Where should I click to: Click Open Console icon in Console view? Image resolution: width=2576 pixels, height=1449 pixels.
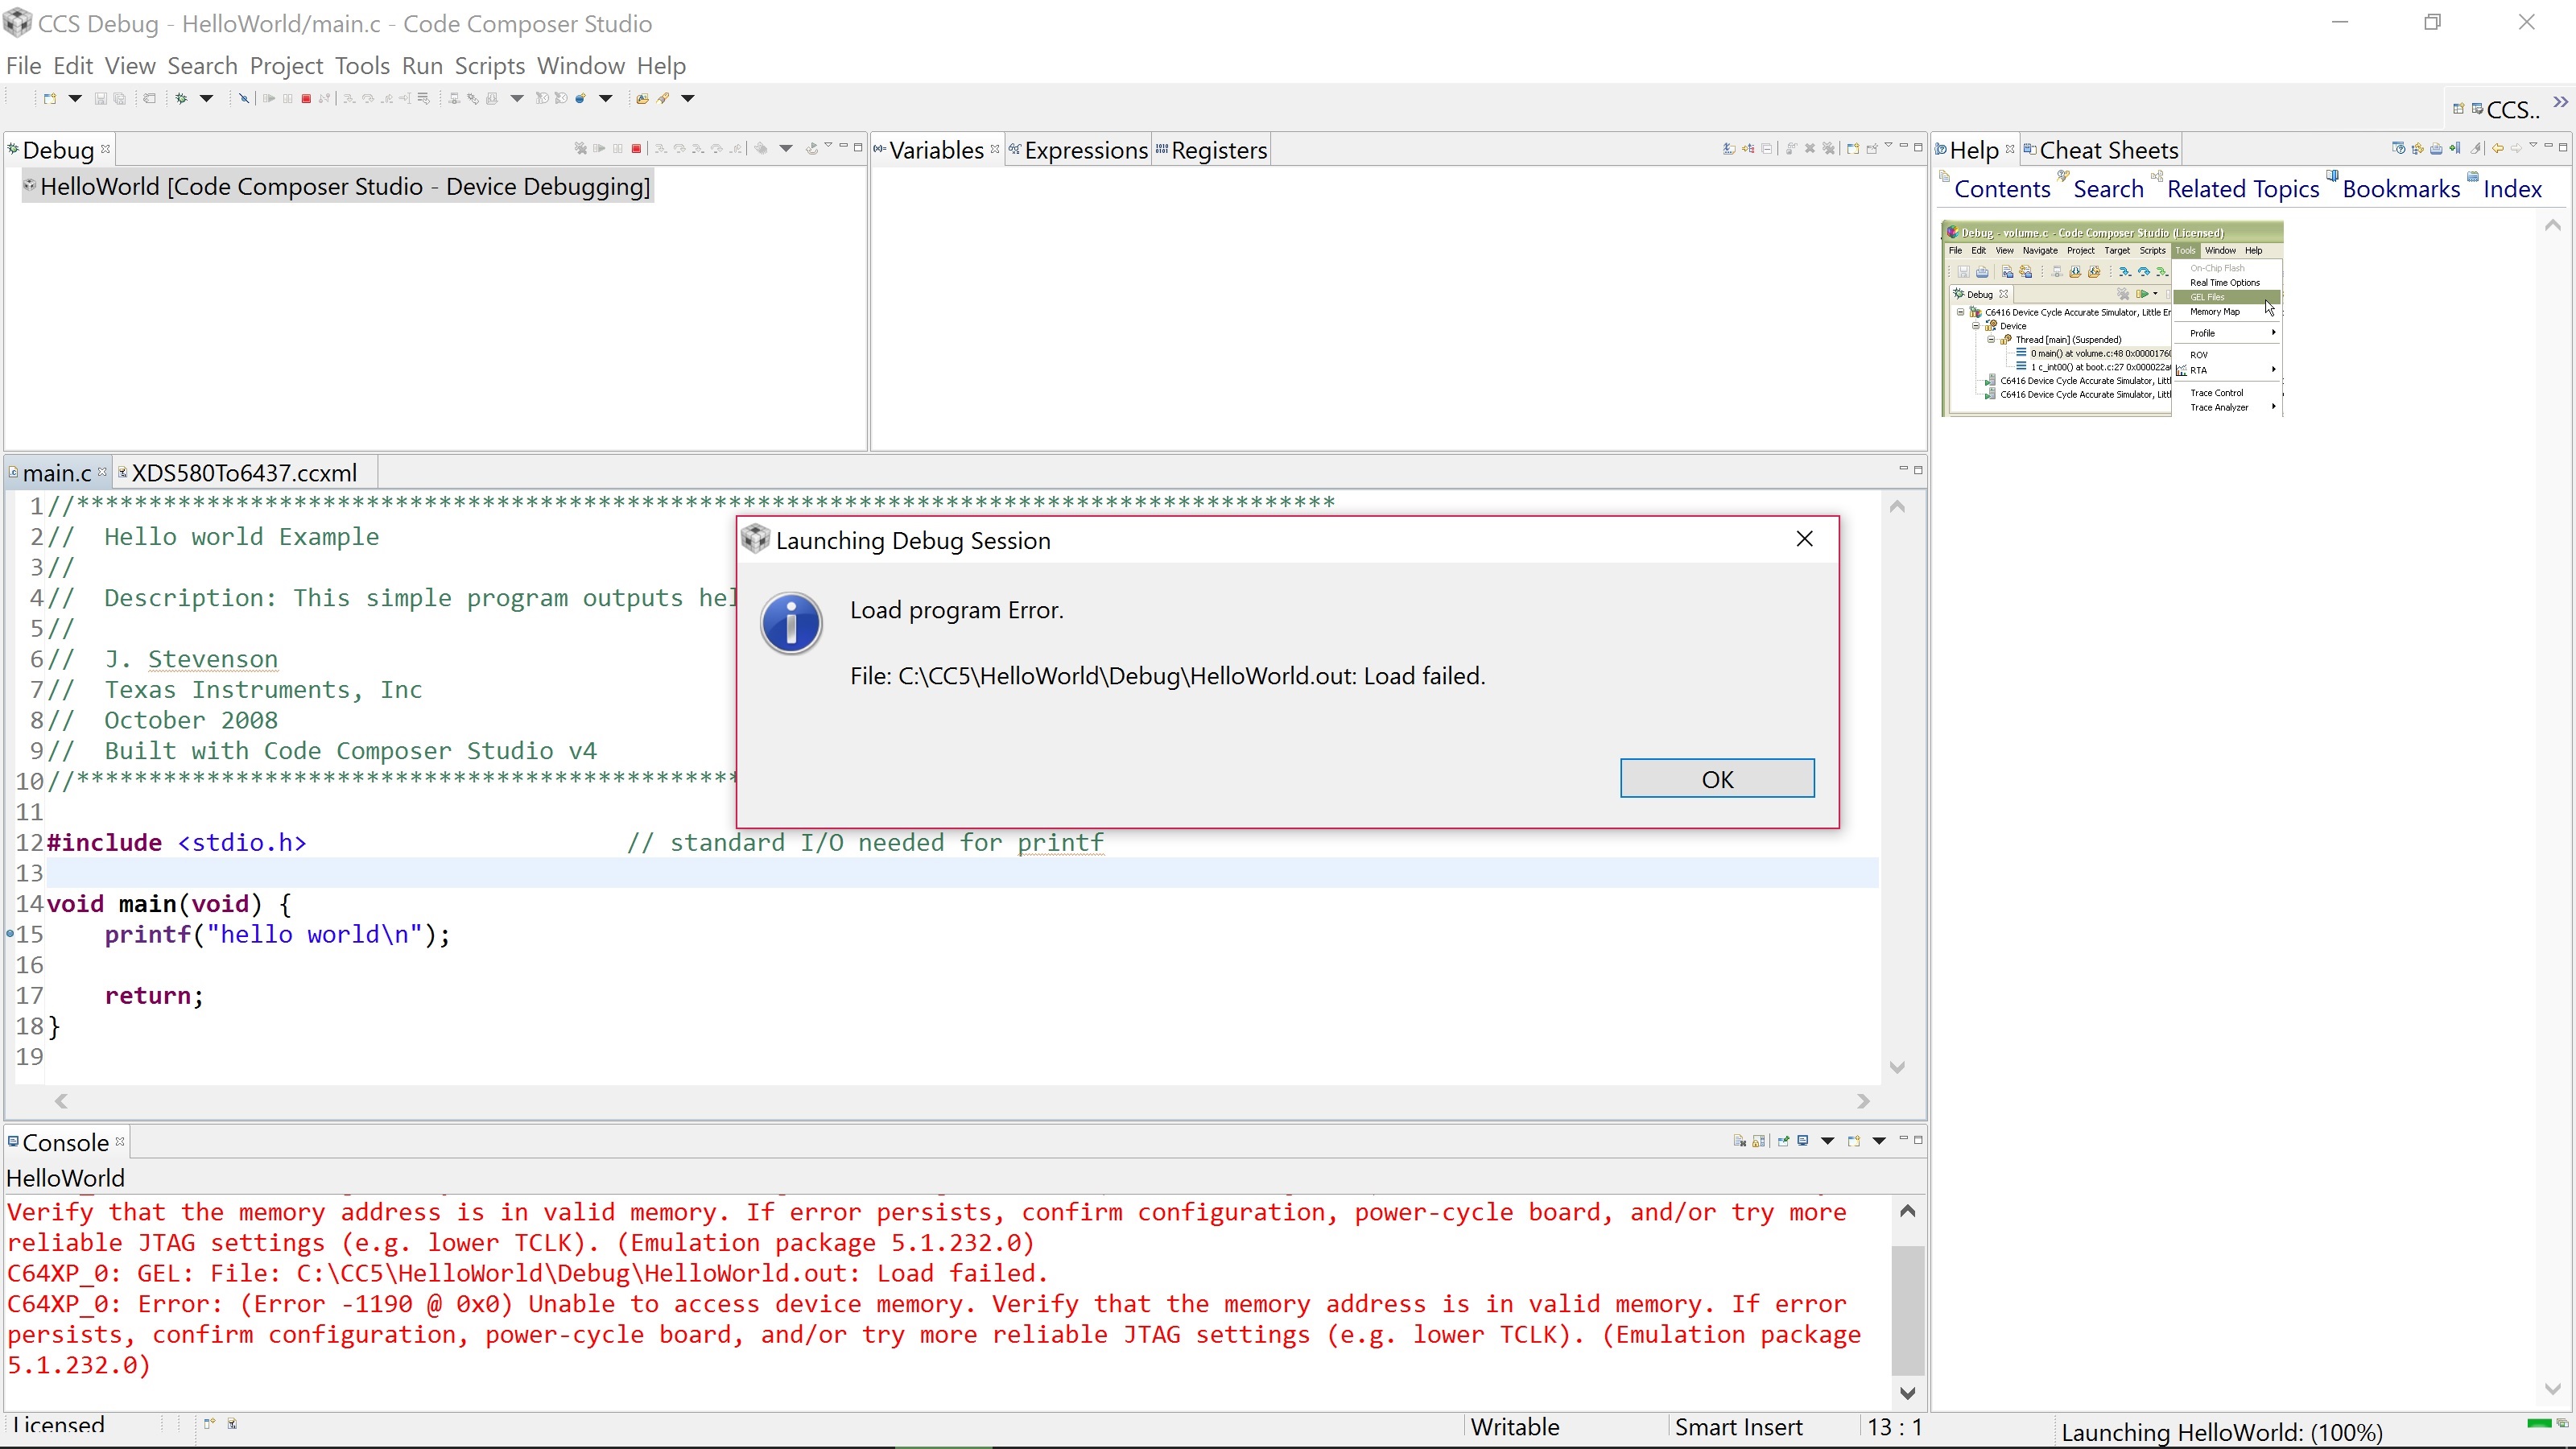[1854, 1141]
